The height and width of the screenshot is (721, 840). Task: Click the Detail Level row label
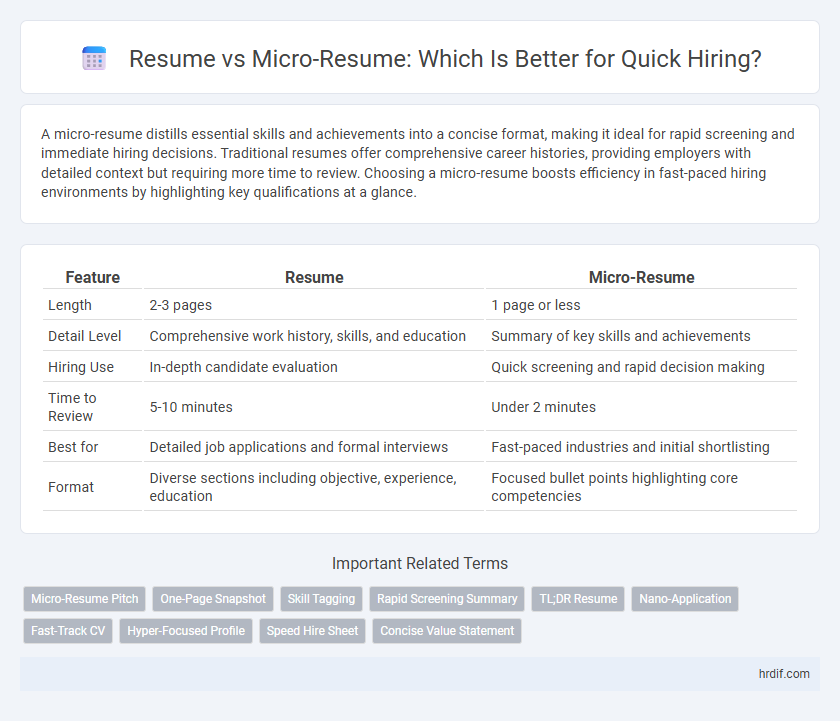[85, 336]
